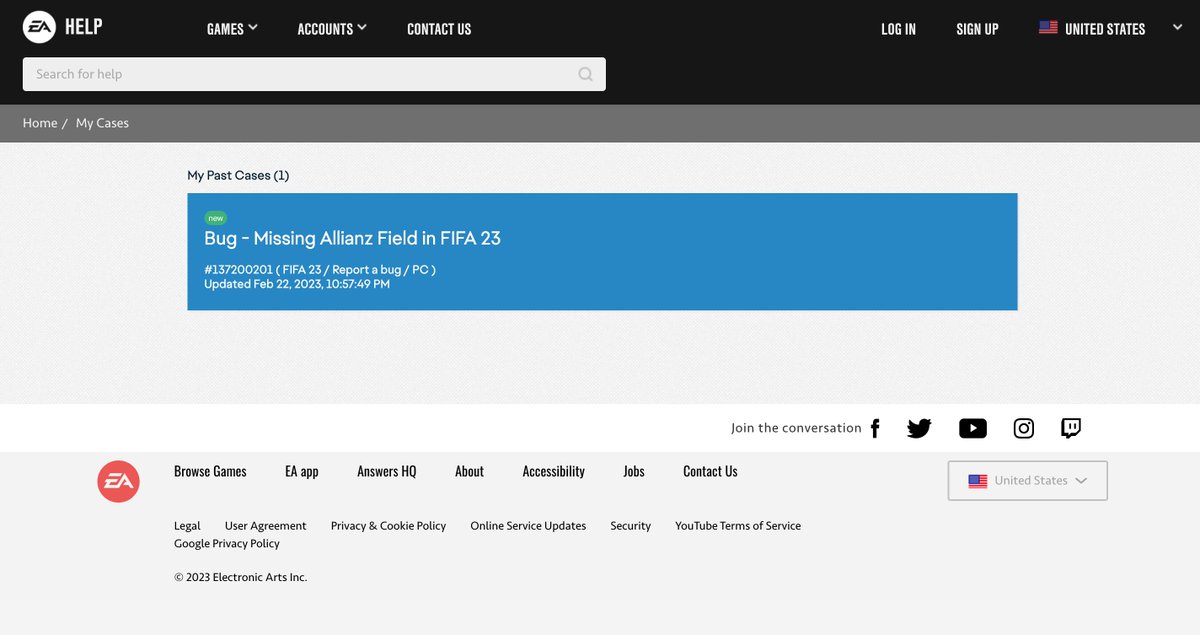Viewport: 1200px width, 635px height.
Task: Open Accessibility footer link
Action: 554,471
